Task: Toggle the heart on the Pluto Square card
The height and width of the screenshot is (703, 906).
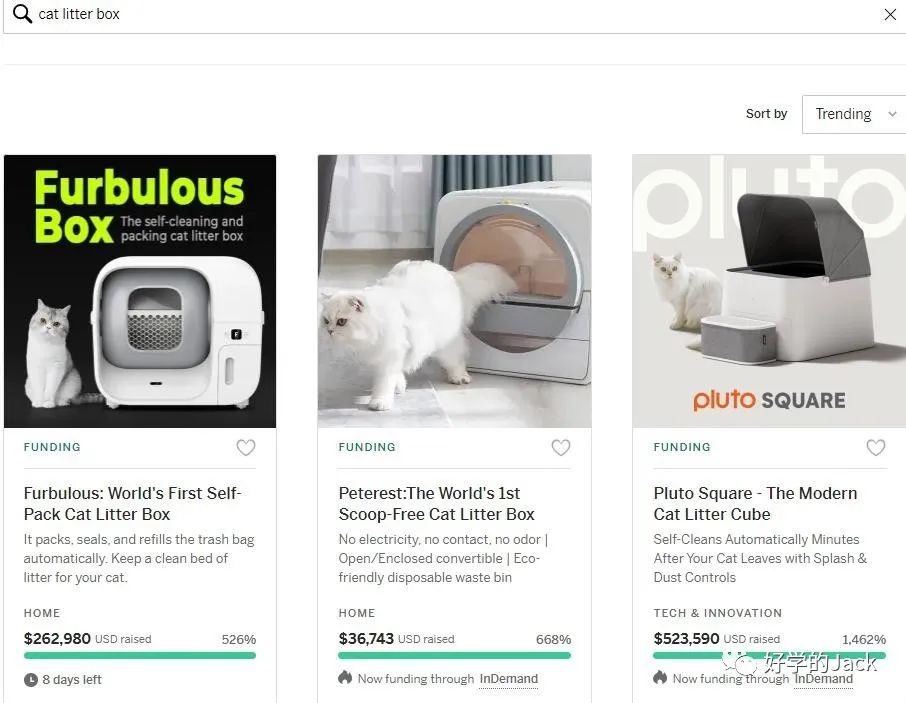Action: coord(875,447)
